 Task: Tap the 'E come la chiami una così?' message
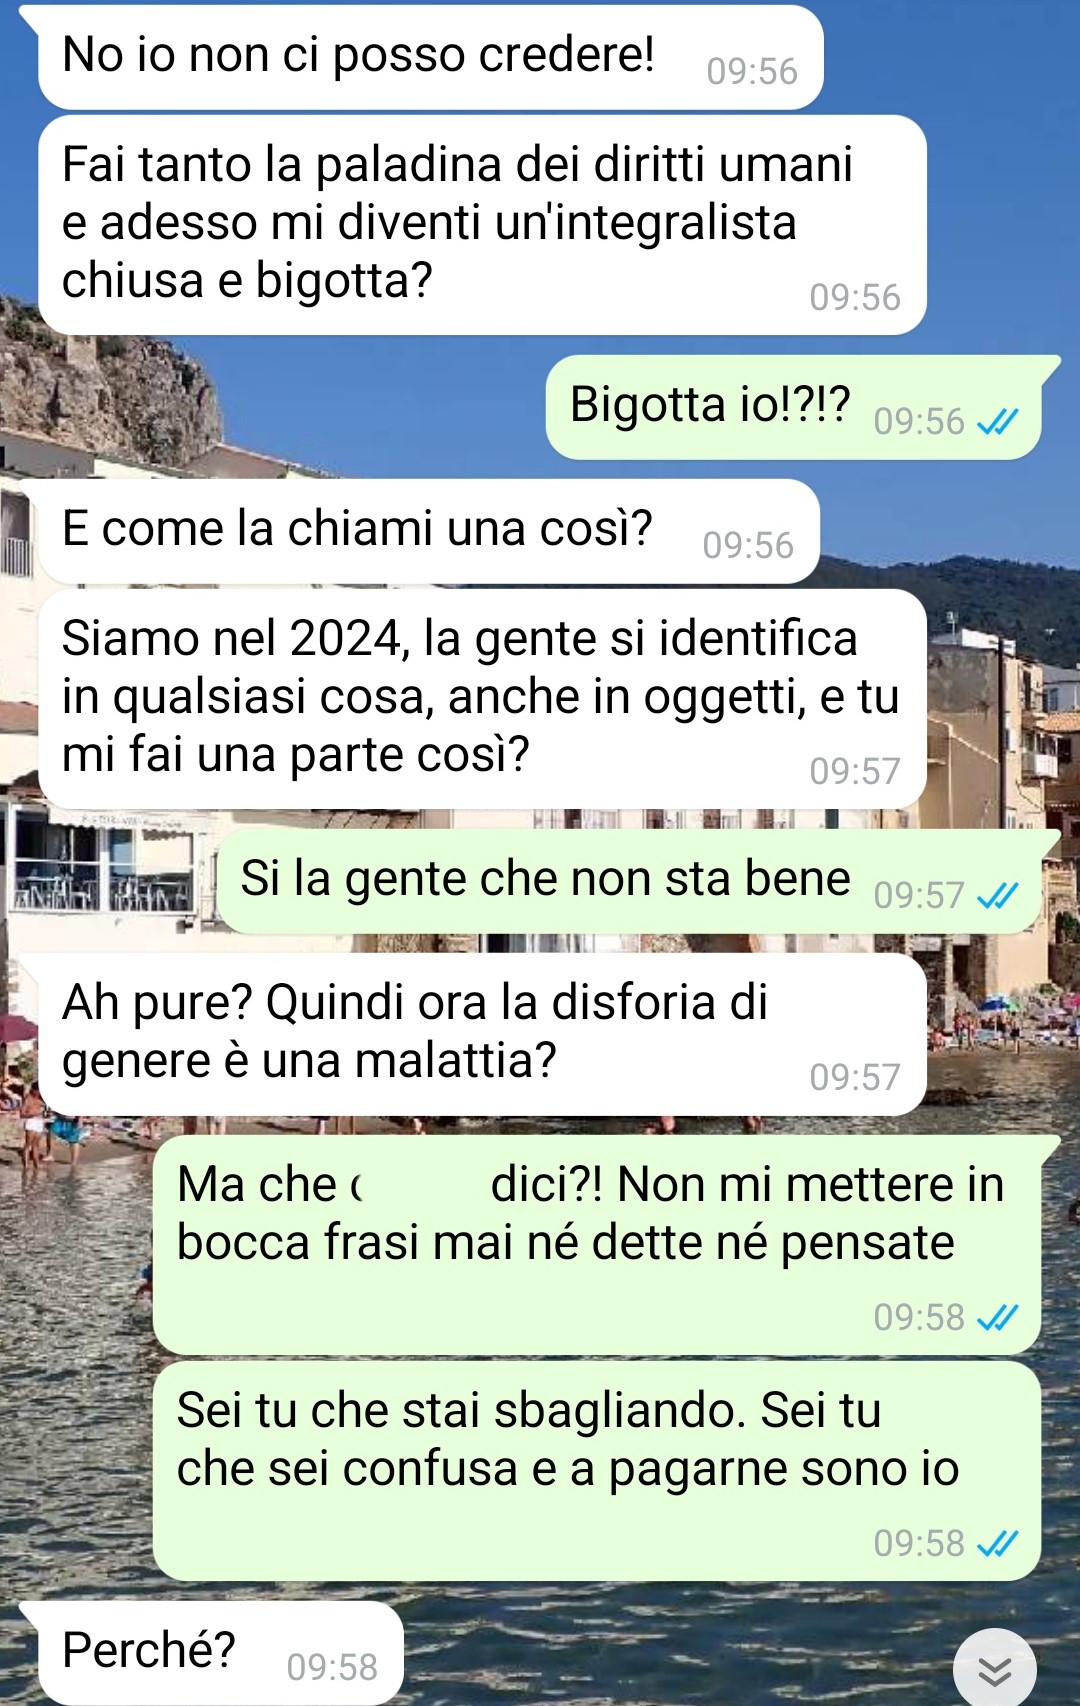(x=429, y=531)
